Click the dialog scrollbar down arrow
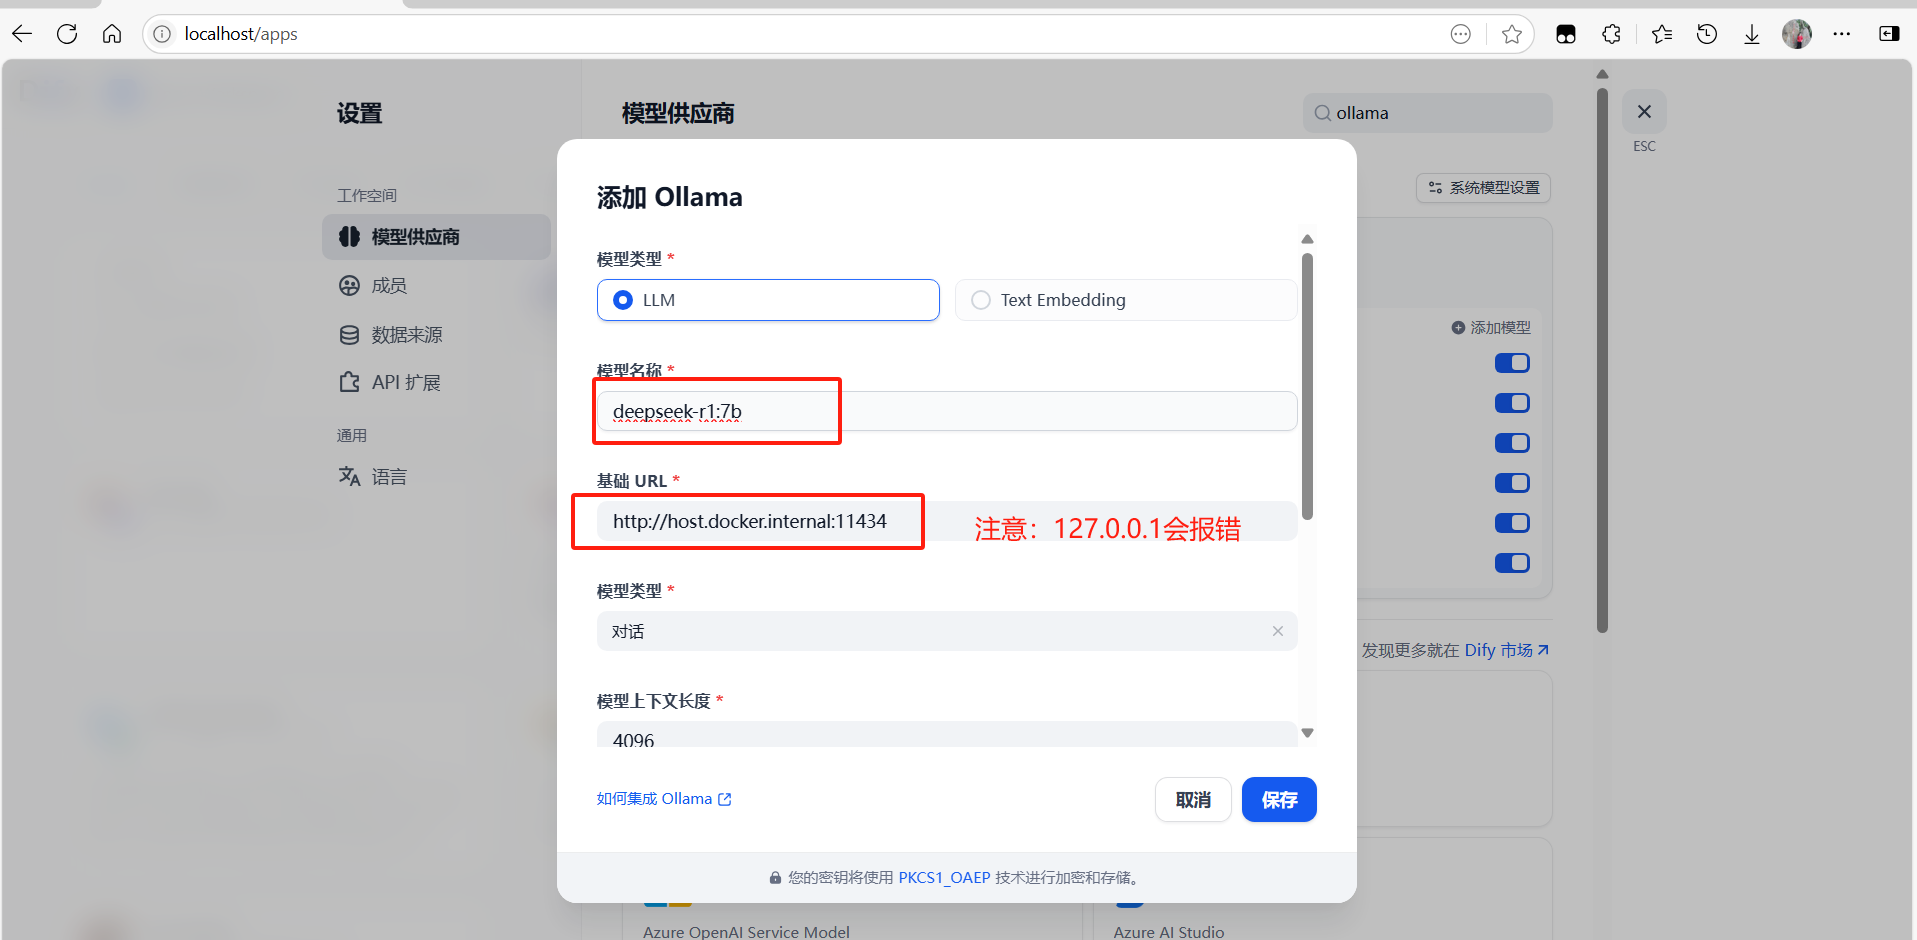This screenshot has height=940, width=1917. point(1307,733)
